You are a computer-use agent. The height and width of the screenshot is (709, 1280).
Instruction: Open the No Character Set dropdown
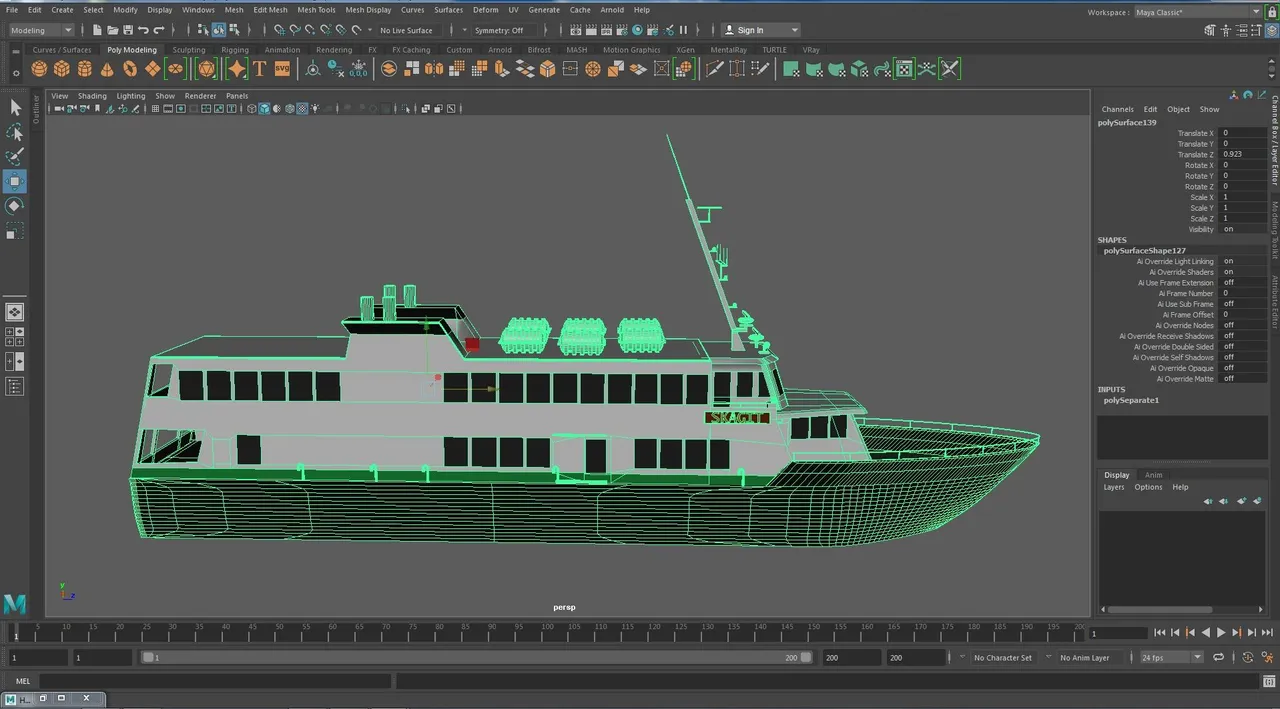point(1004,658)
